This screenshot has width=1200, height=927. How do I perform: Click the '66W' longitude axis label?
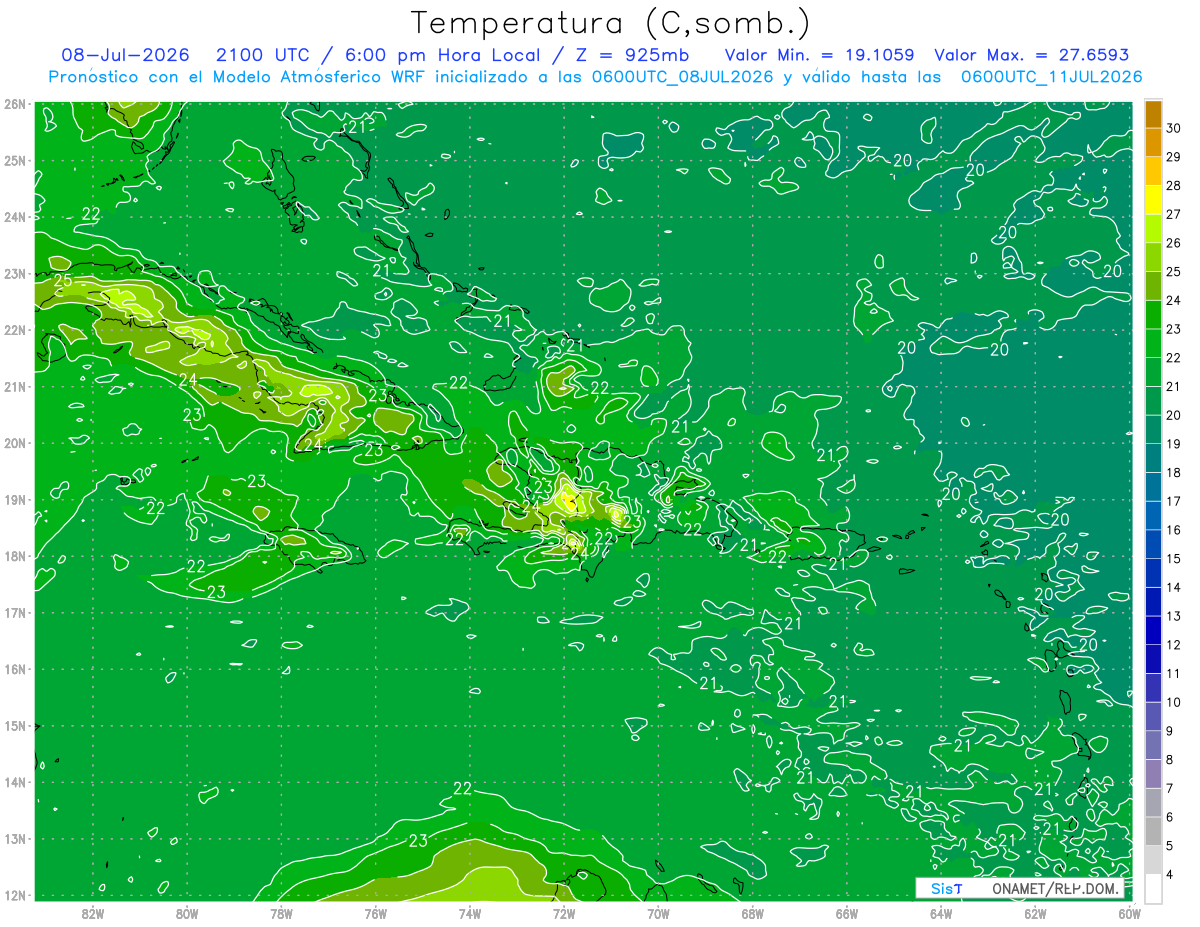click(x=846, y=913)
